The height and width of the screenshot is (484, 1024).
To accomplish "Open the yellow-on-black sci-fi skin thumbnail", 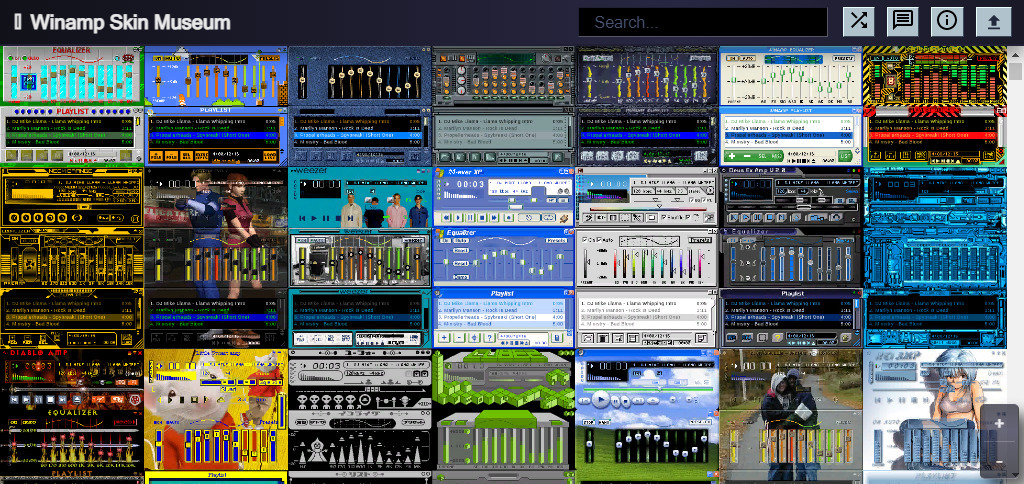I will [x=72, y=257].
